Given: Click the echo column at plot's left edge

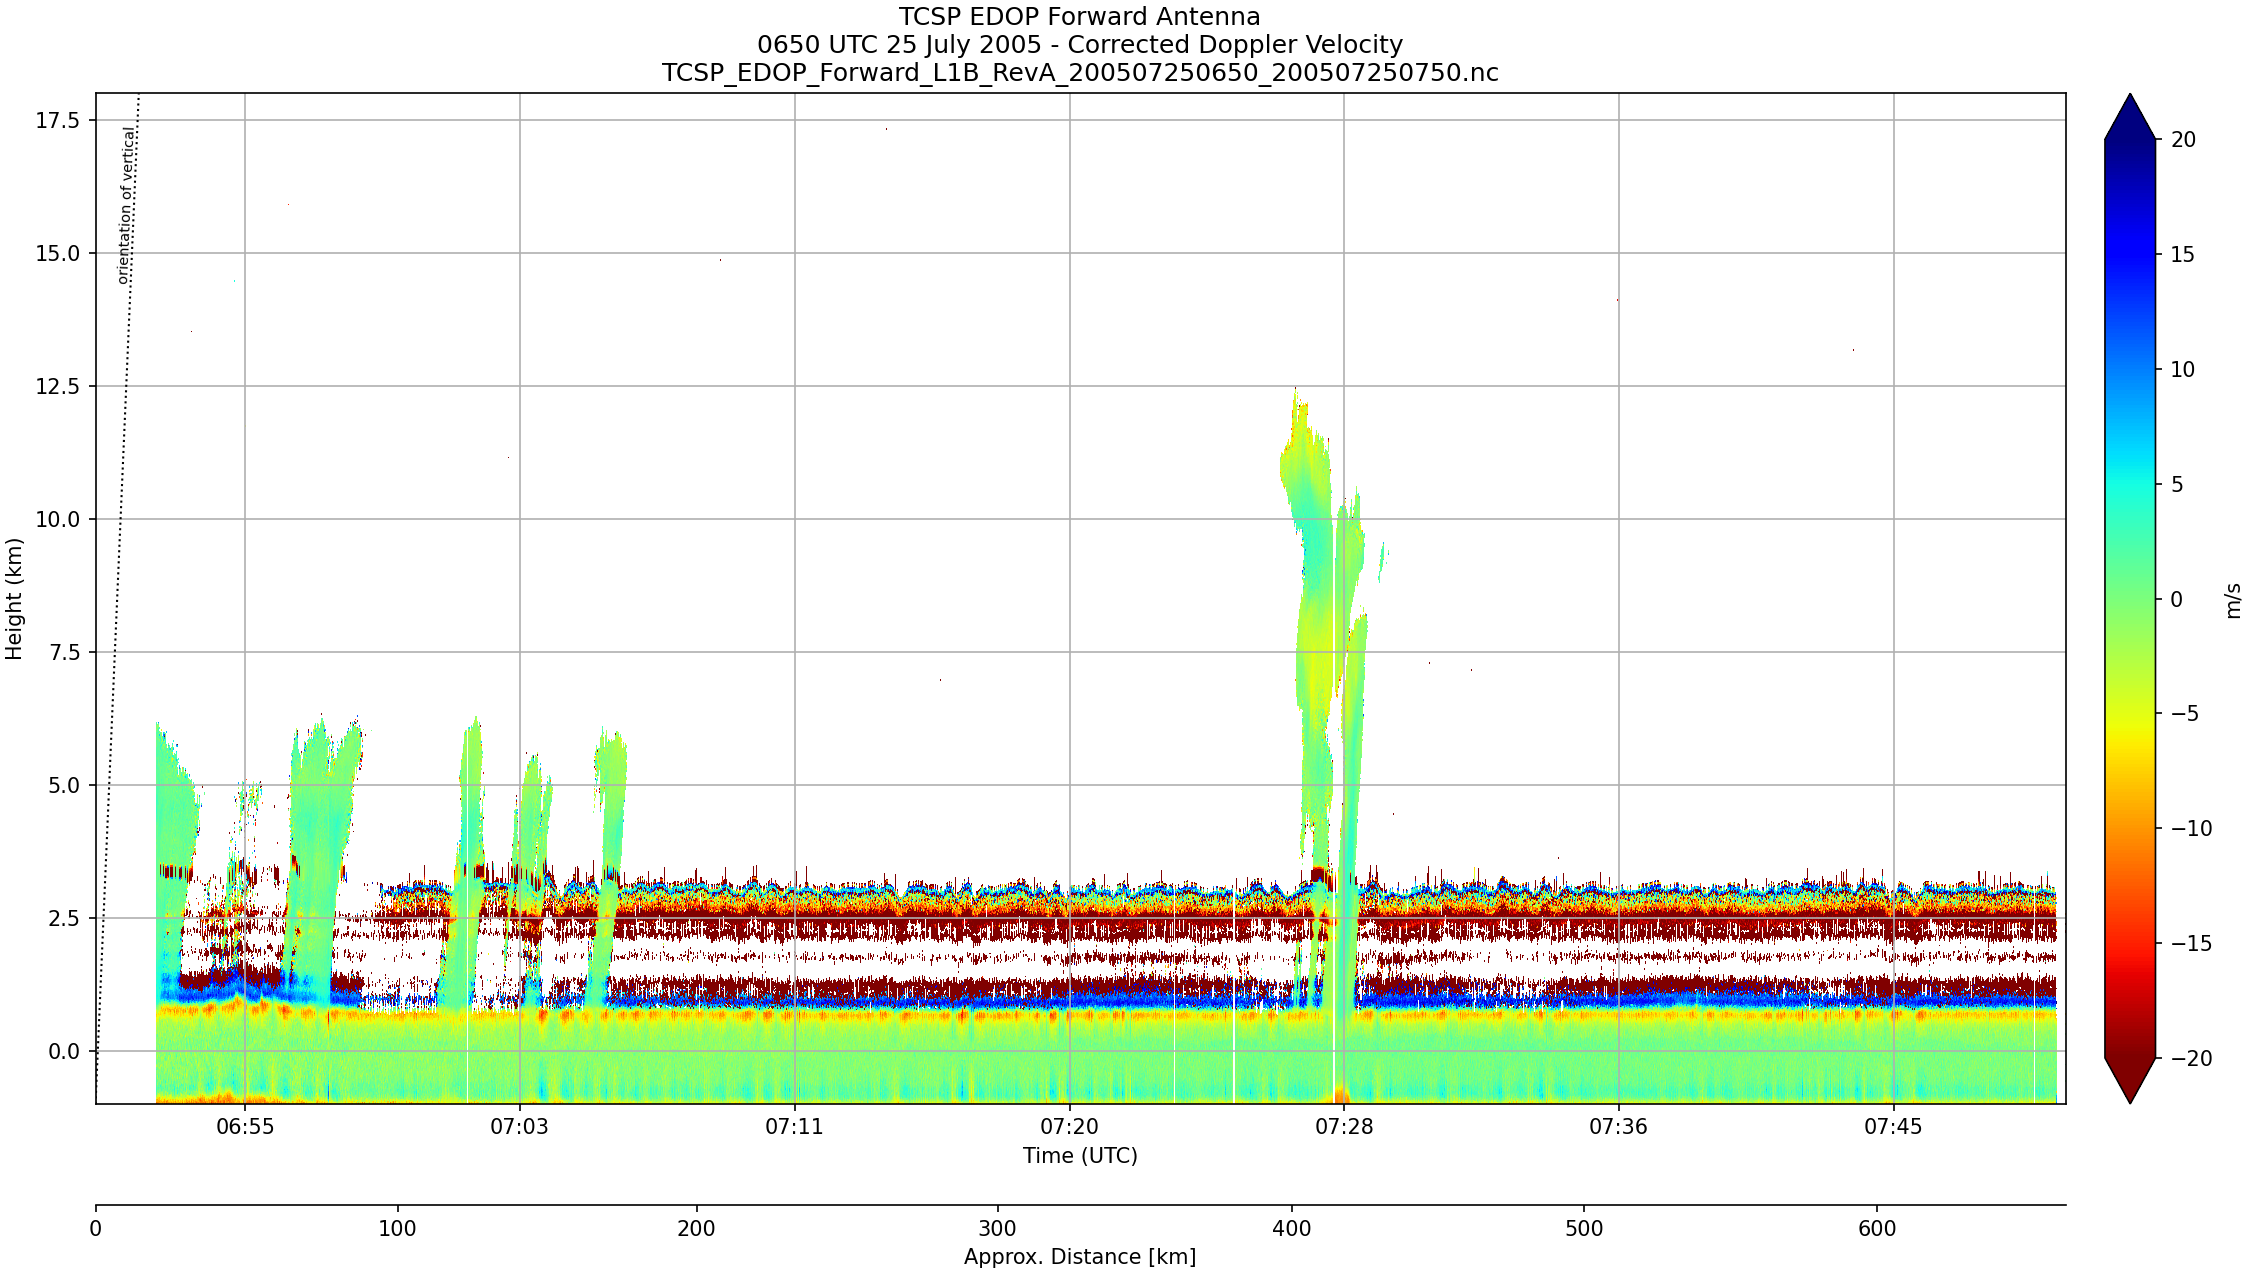Looking at the screenshot, I should pyautogui.click(x=175, y=860).
